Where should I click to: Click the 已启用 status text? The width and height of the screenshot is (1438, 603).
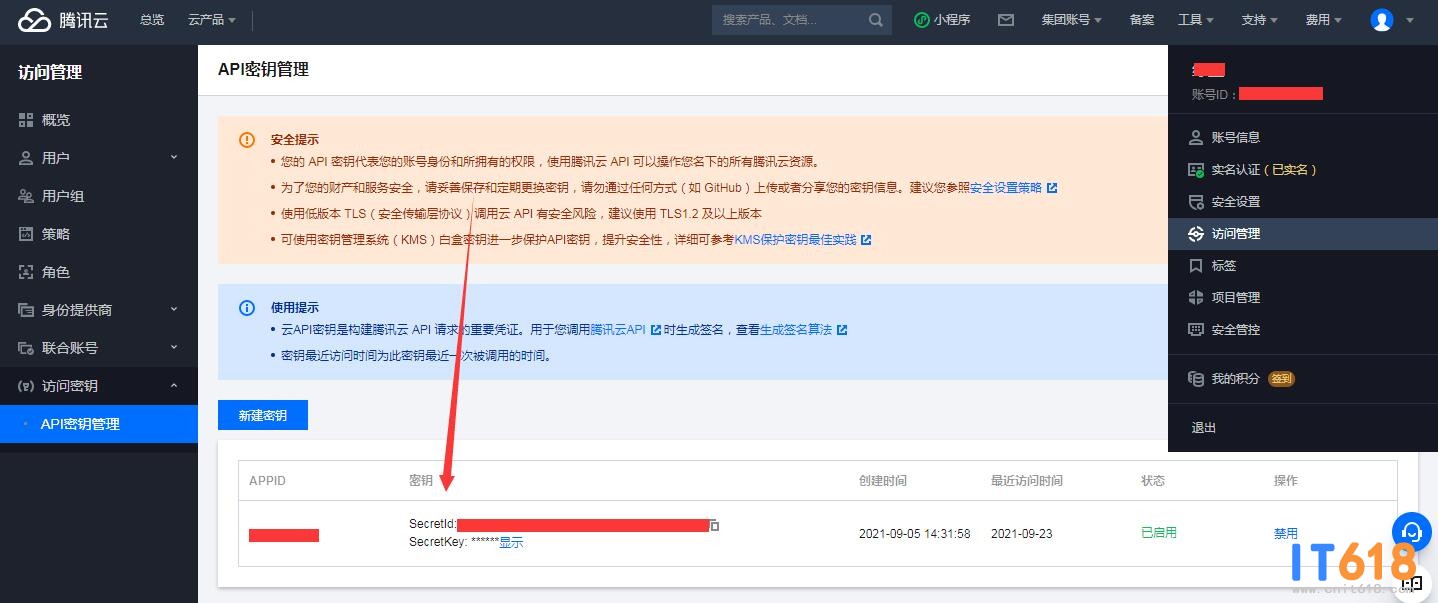click(1159, 533)
